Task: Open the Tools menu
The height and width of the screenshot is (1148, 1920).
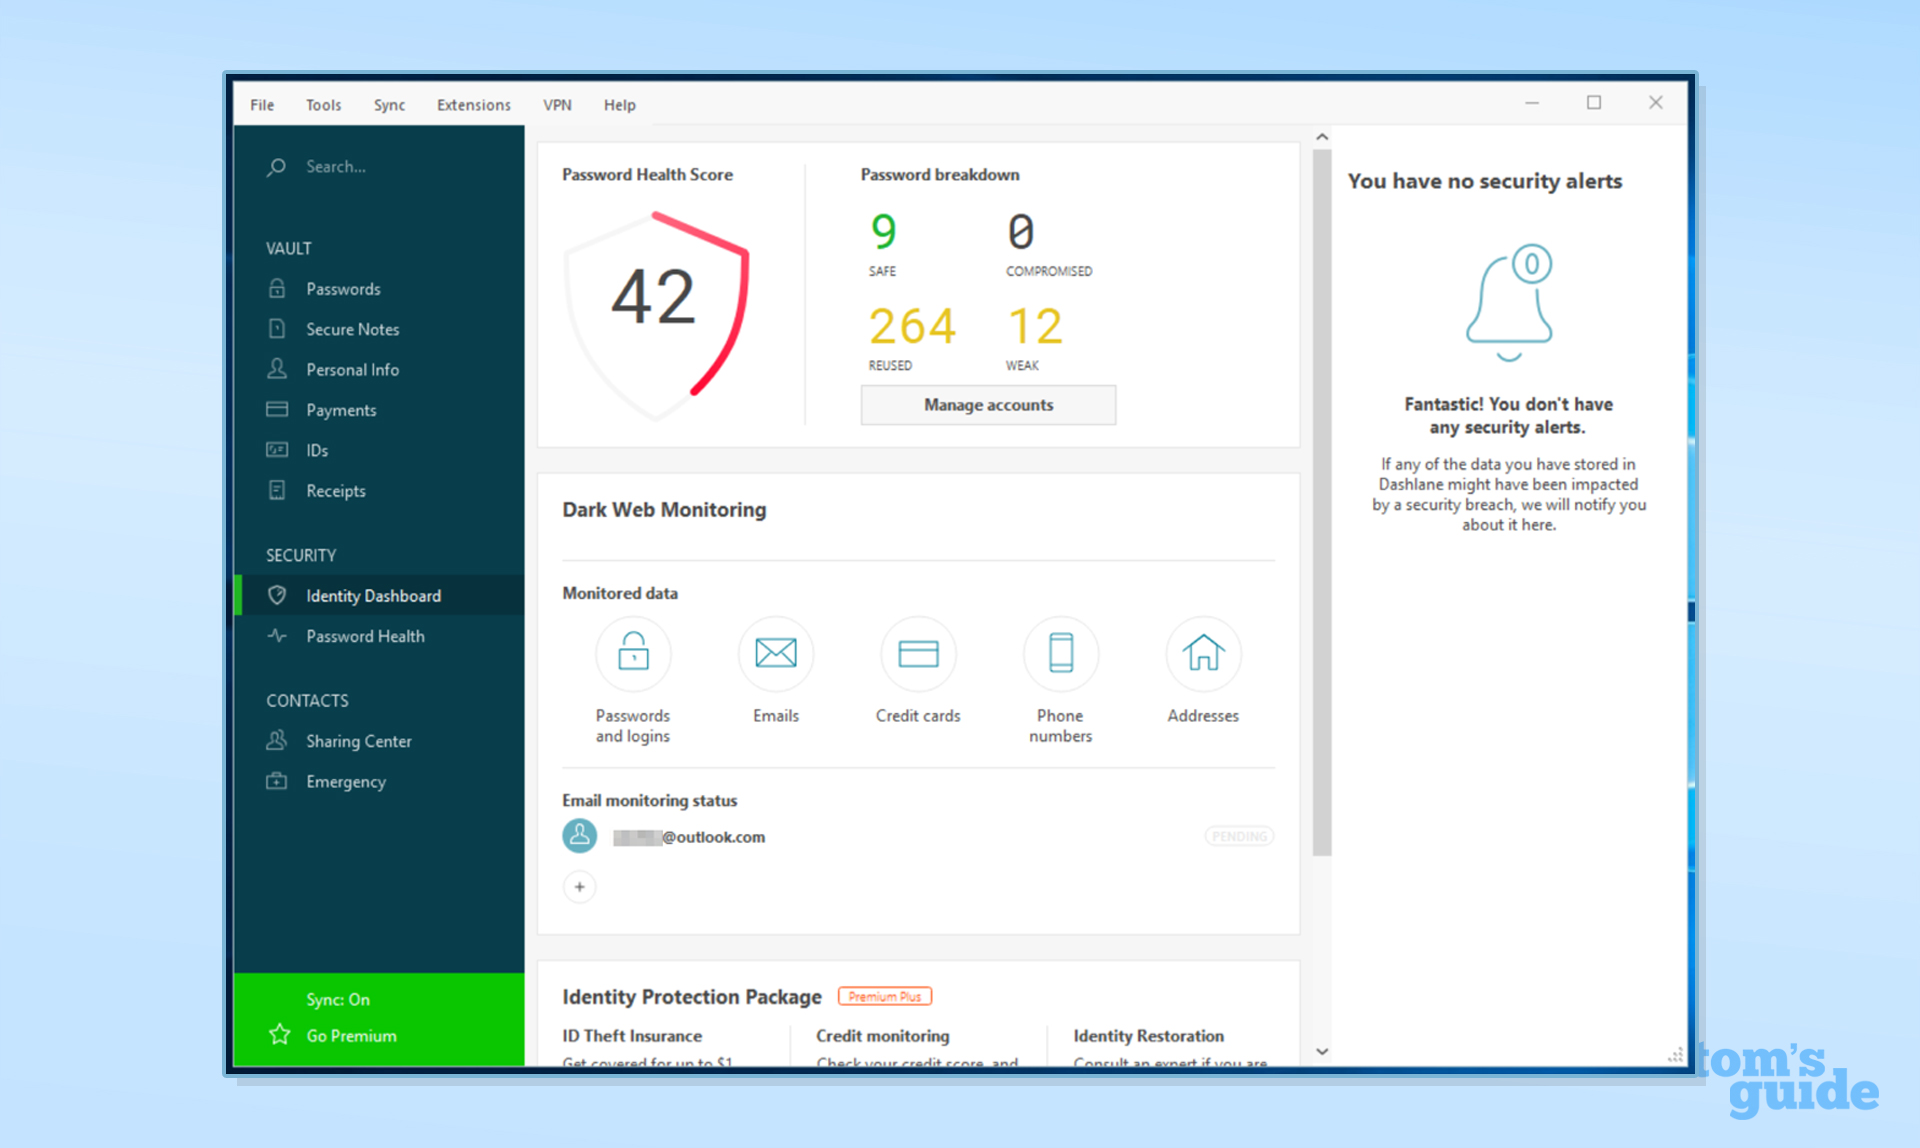Action: [x=323, y=105]
